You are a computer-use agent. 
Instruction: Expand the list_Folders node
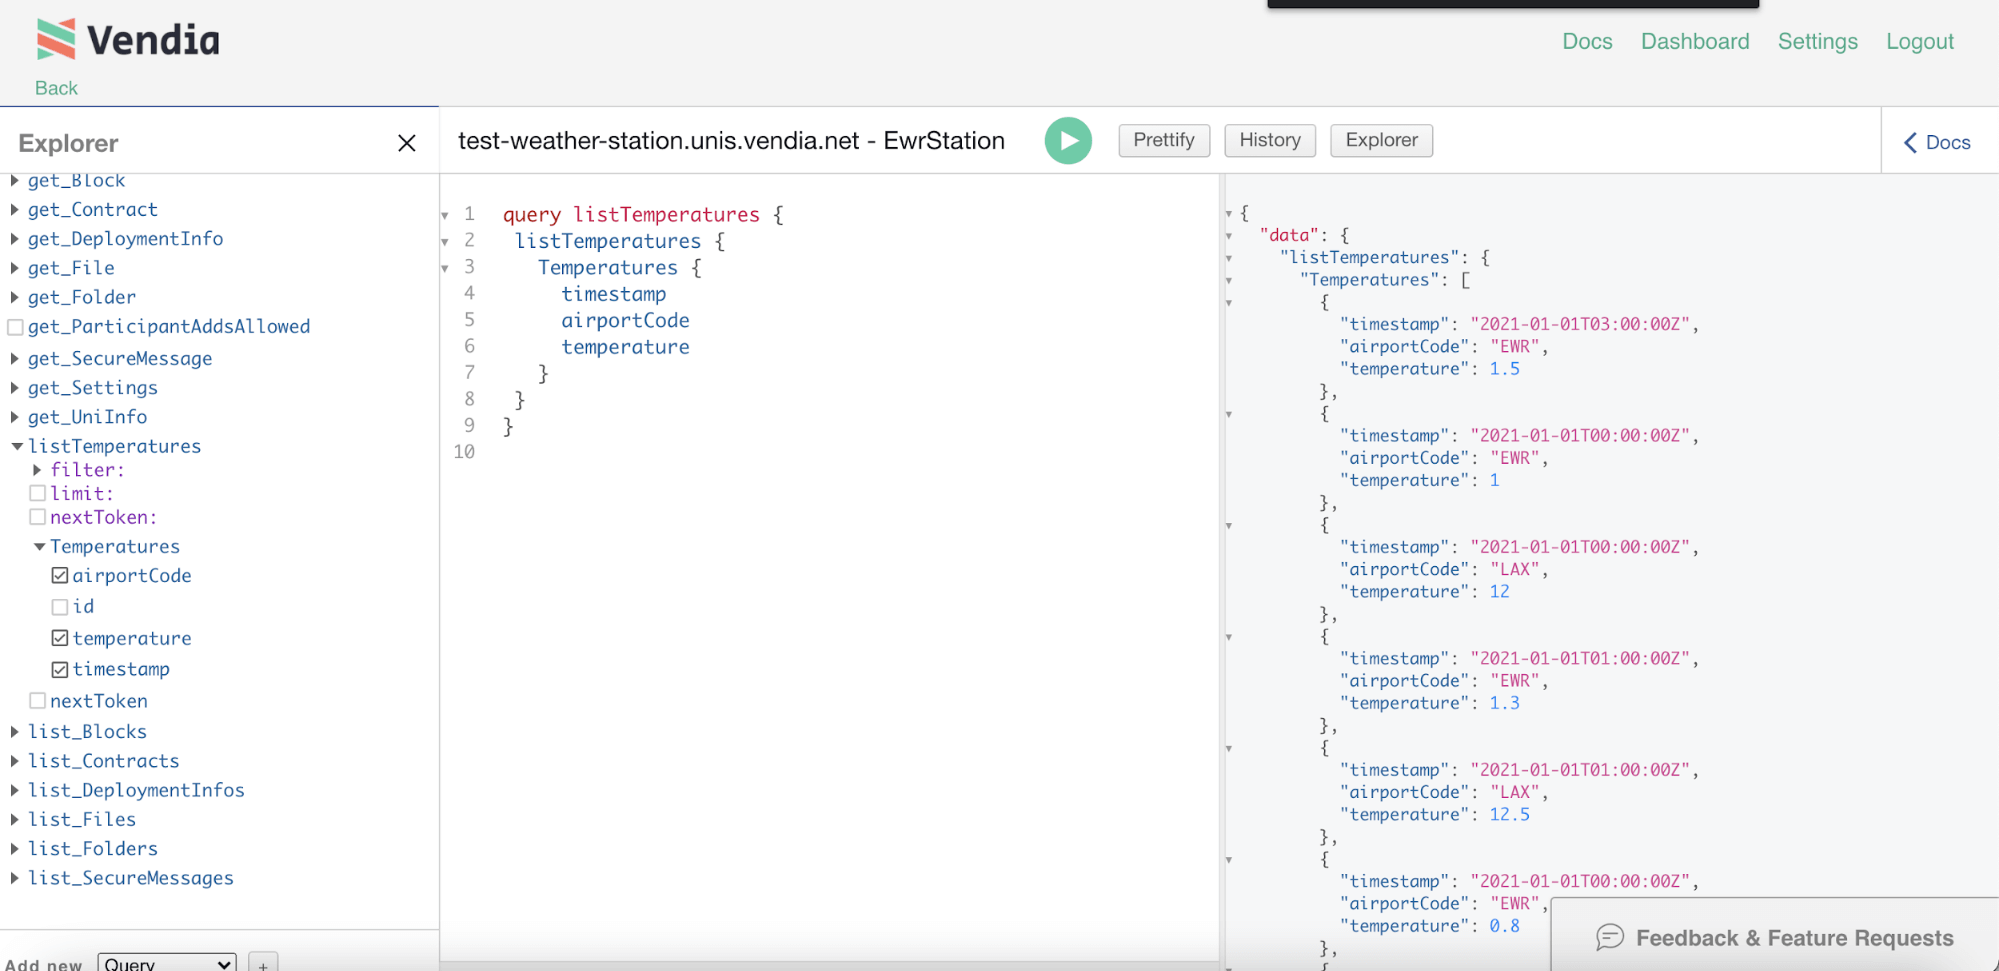15,848
